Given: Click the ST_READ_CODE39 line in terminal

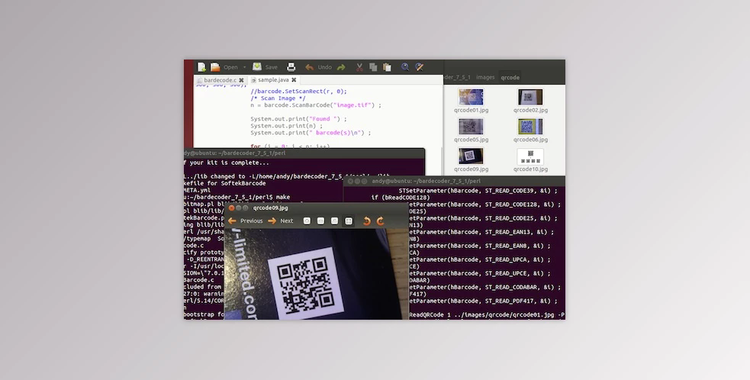Looking at the screenshot, I should coord(478,190).
